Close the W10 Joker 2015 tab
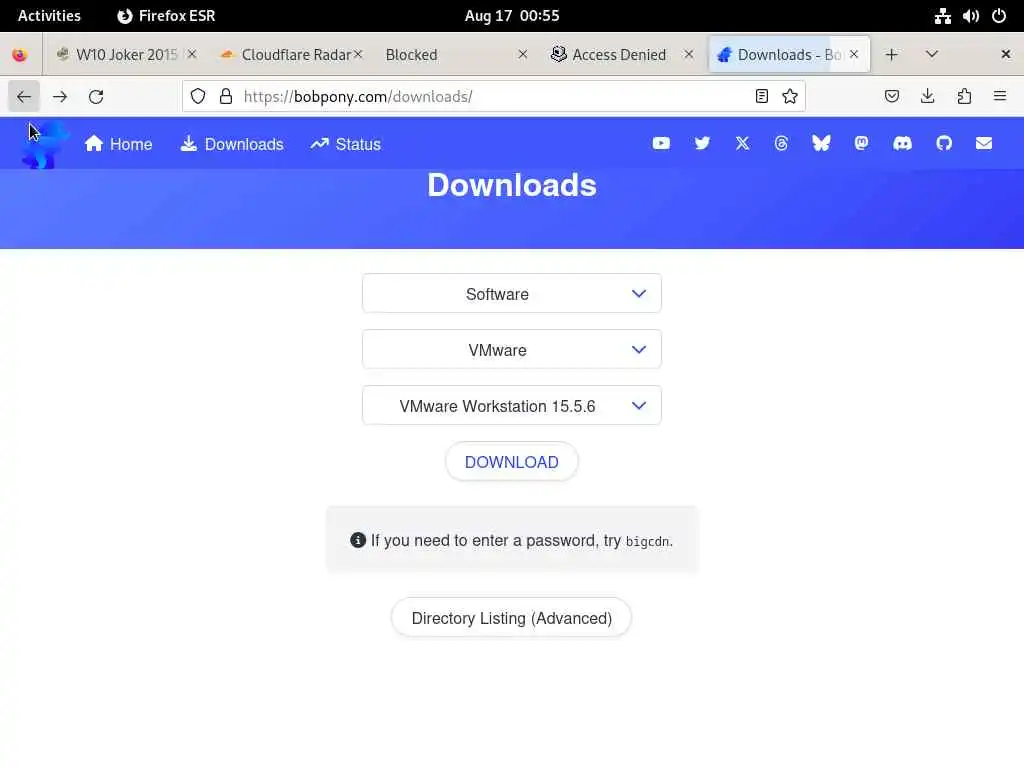 (192, 55)
